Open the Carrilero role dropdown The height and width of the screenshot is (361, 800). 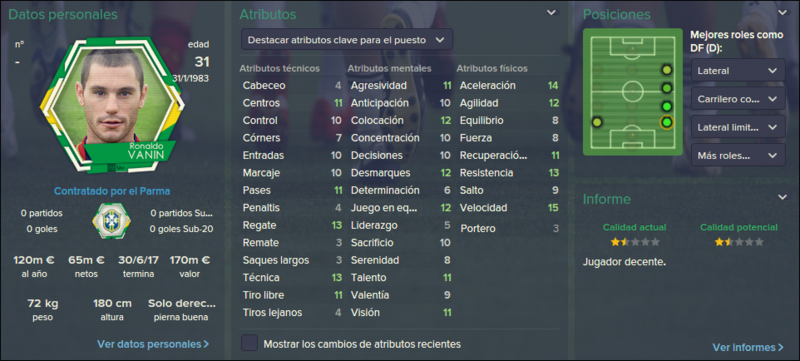[738, 98]
